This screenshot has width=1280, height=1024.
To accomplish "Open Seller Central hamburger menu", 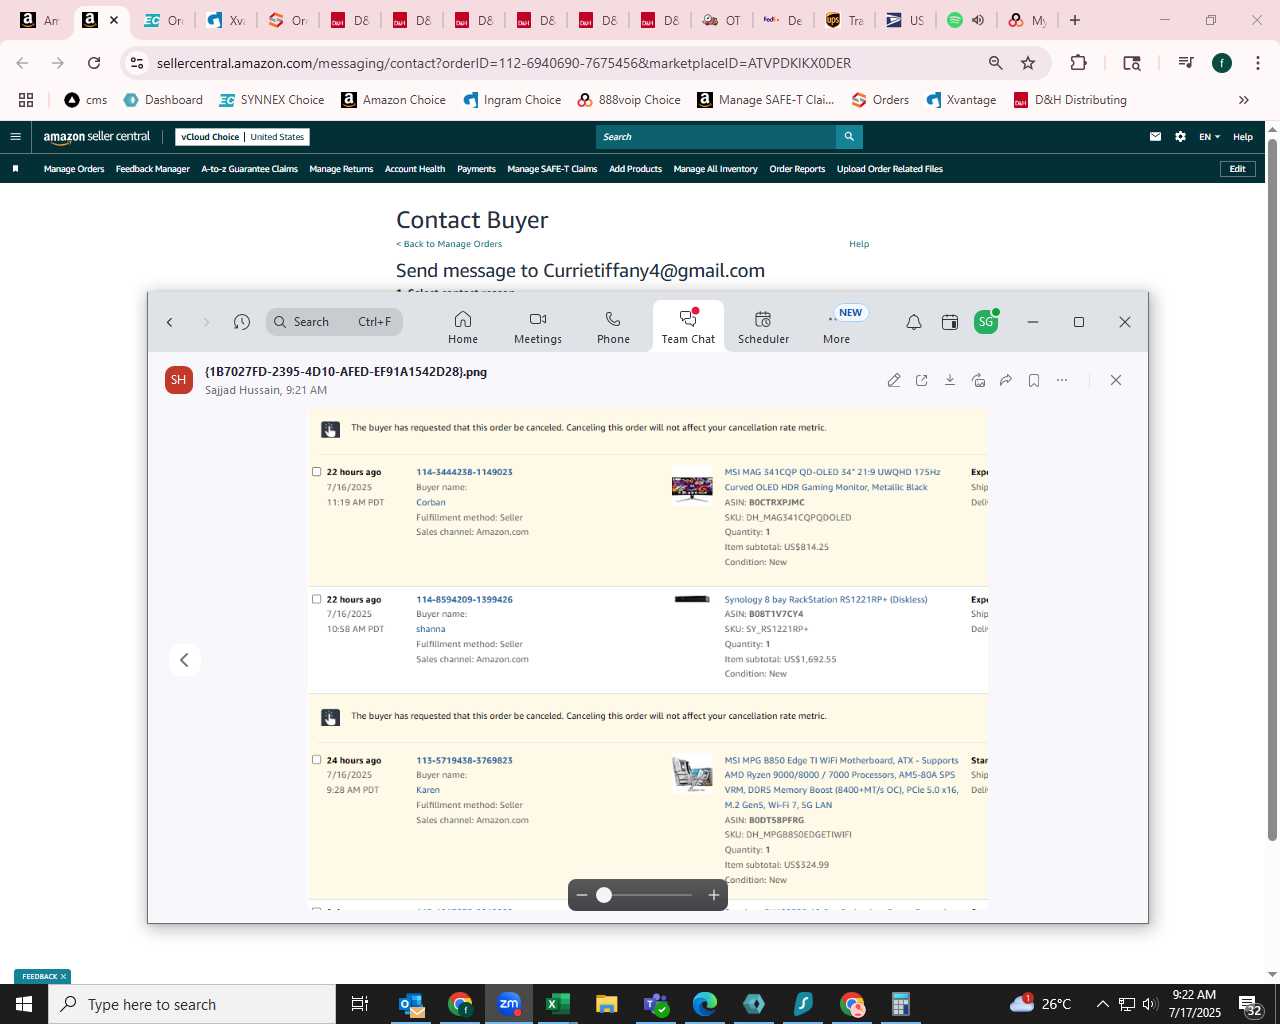I will (15, 137).
